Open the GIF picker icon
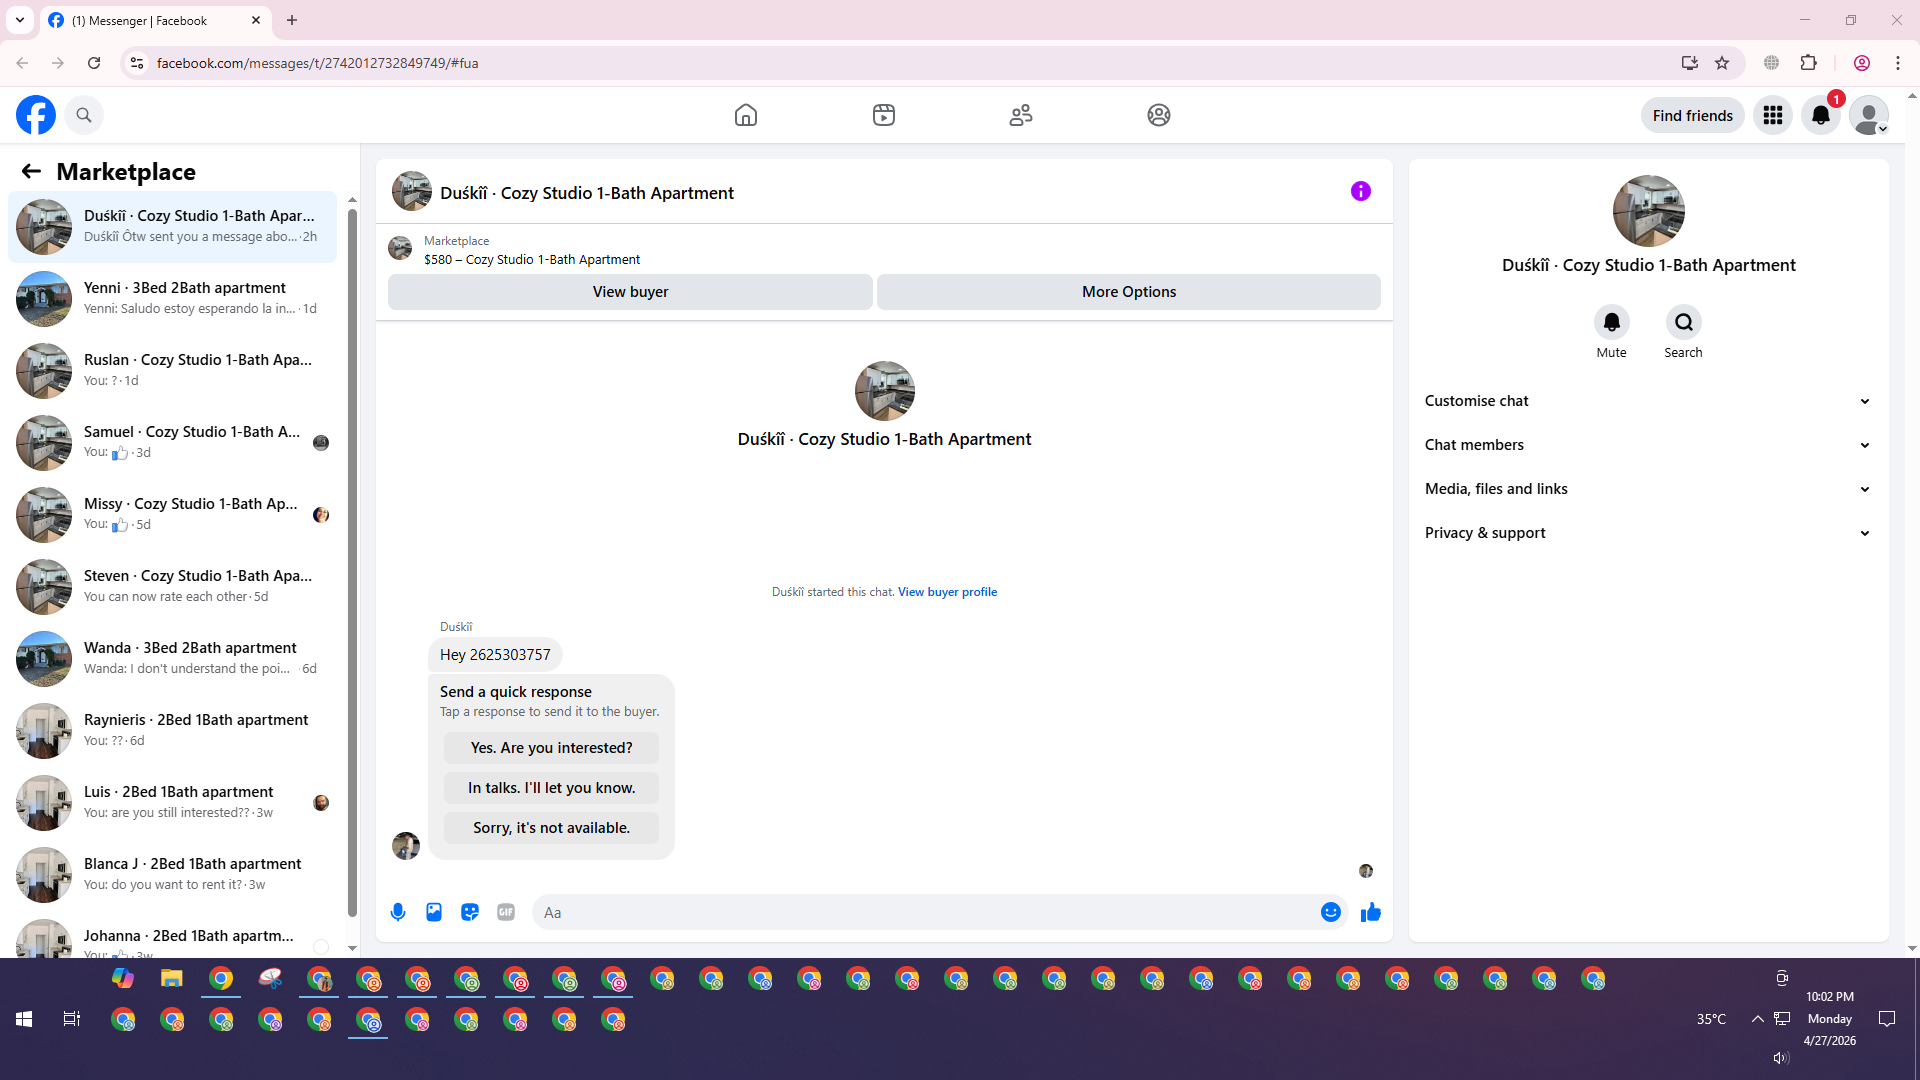Viewport: 1920px width, 1080px height. coord(506,912)
